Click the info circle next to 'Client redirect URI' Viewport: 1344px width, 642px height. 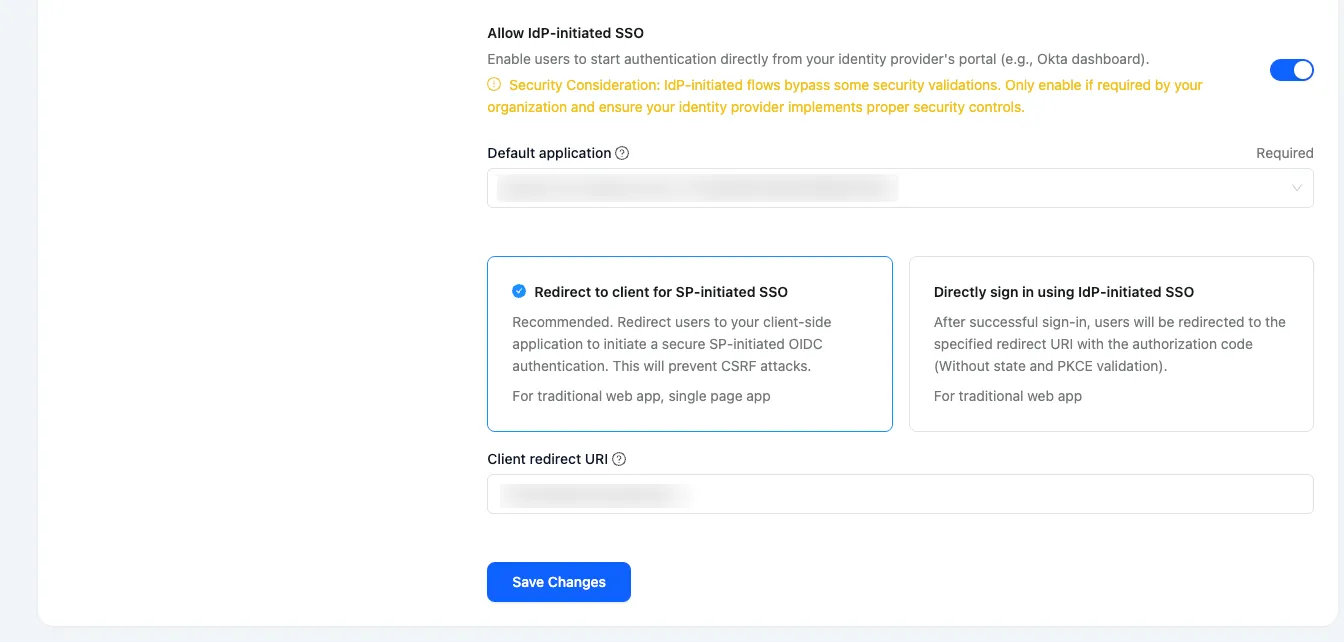click(619, 459)
